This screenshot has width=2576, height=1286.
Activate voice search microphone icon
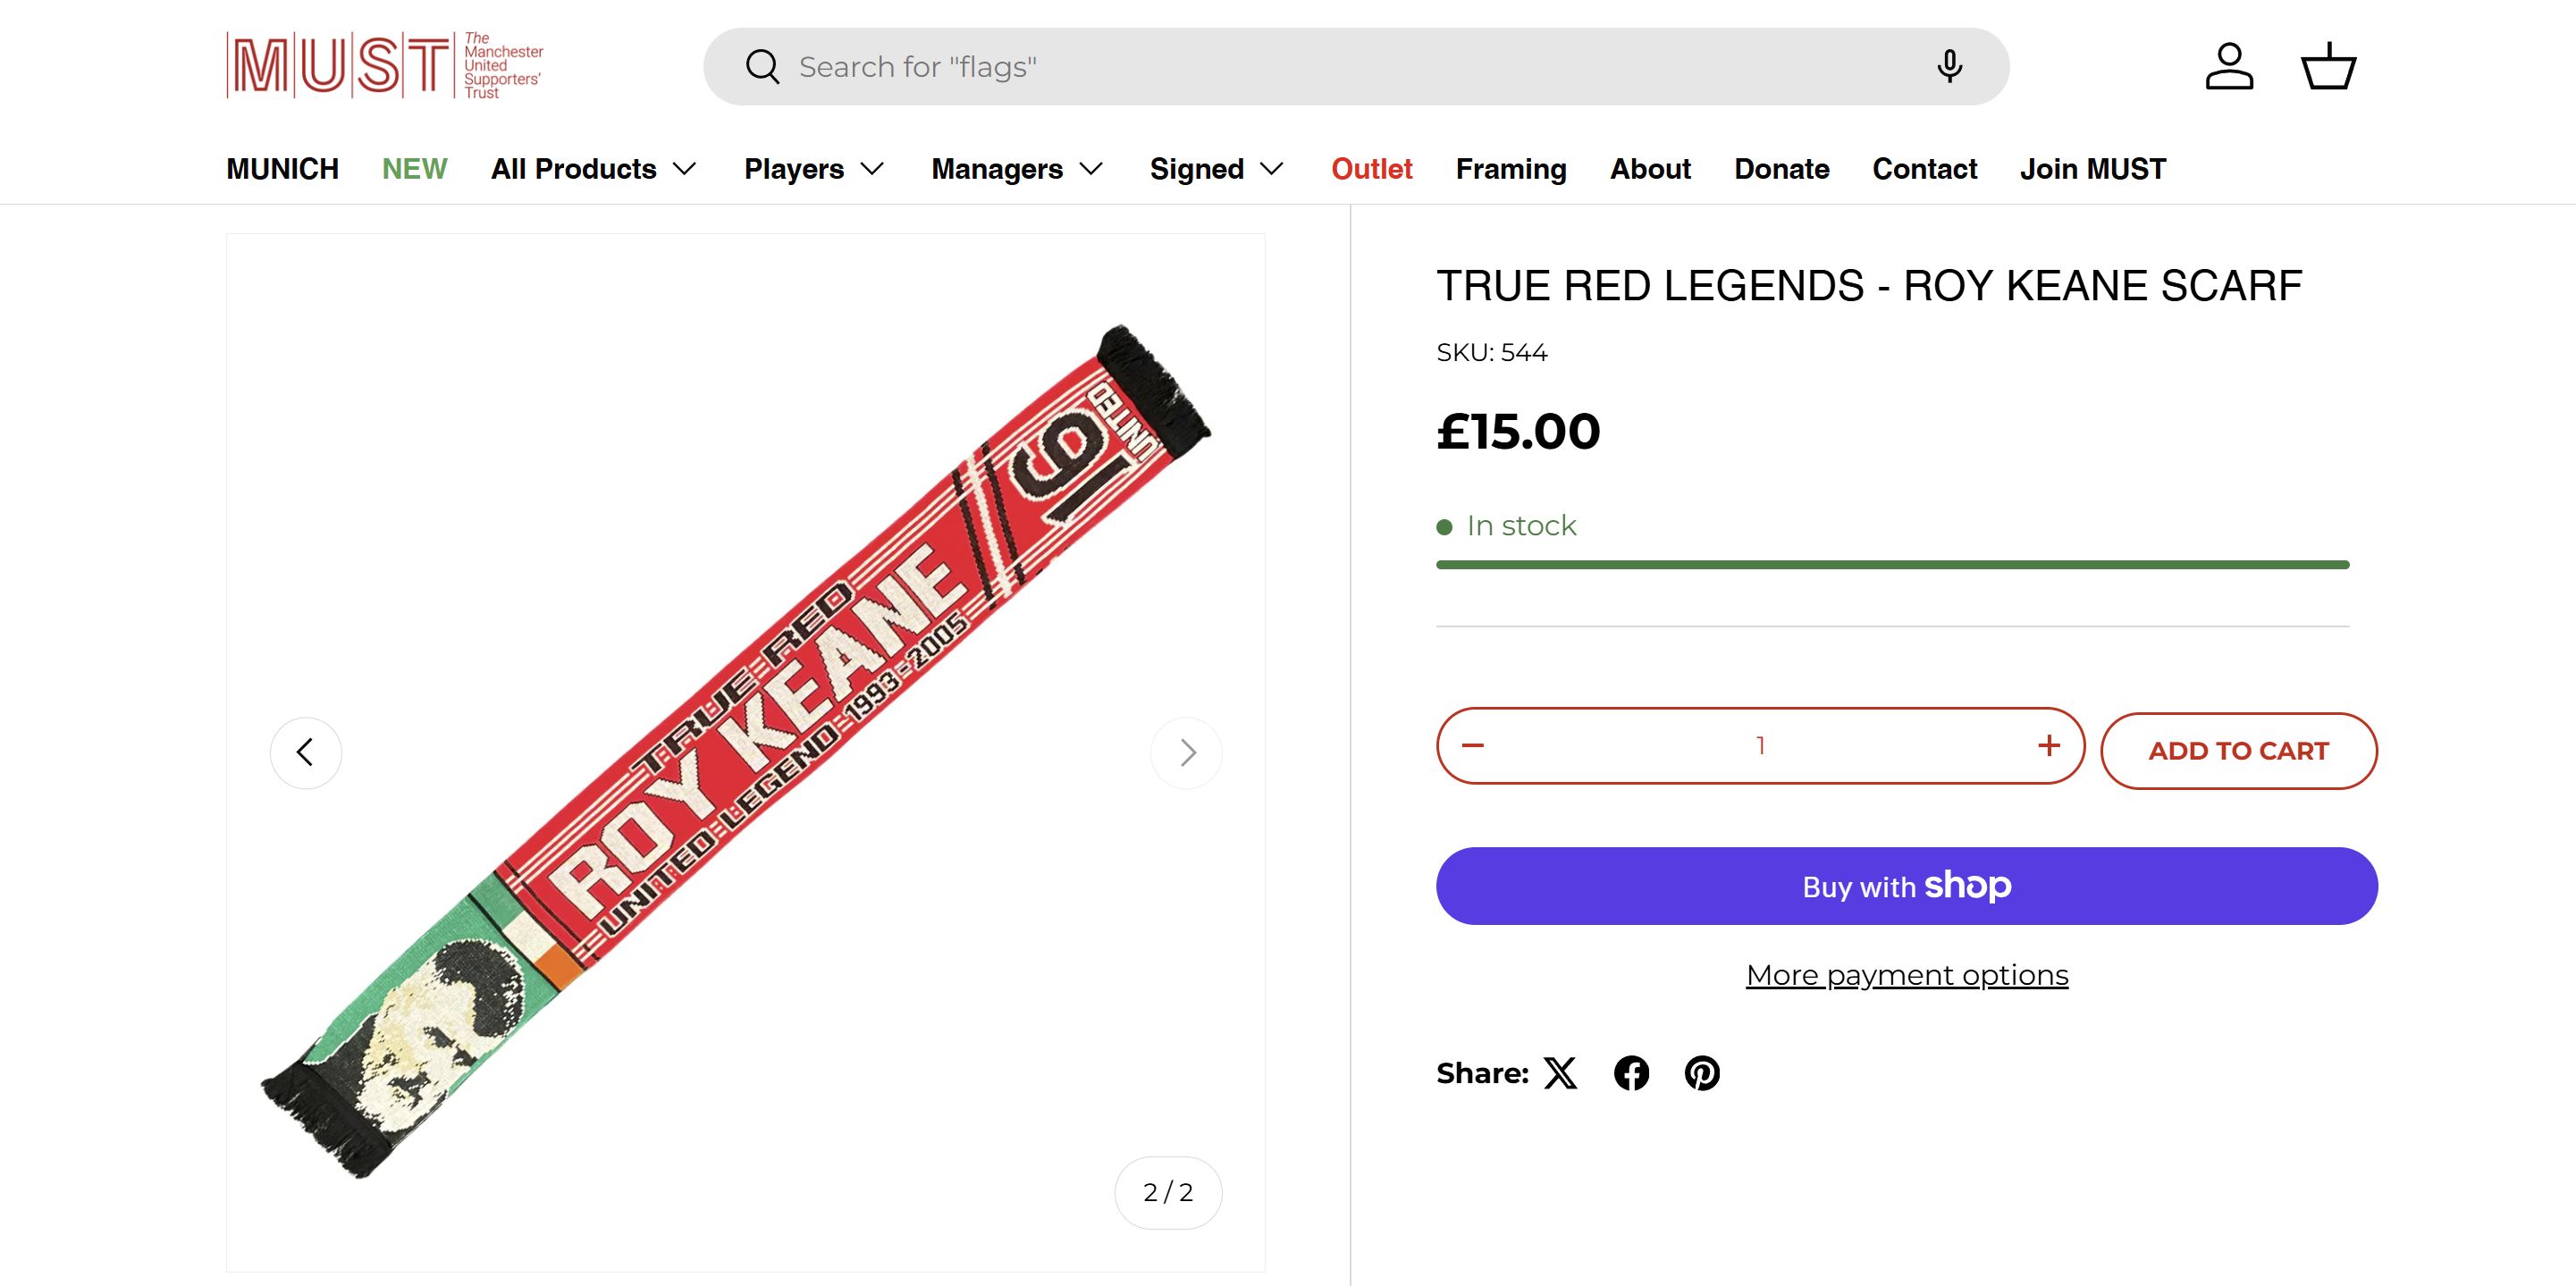[1949, 67]
